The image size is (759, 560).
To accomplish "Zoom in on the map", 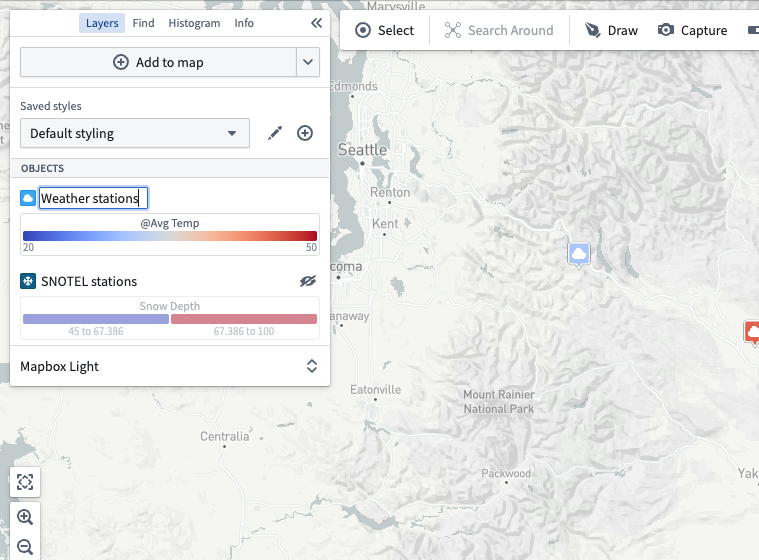I will (25, 517).
